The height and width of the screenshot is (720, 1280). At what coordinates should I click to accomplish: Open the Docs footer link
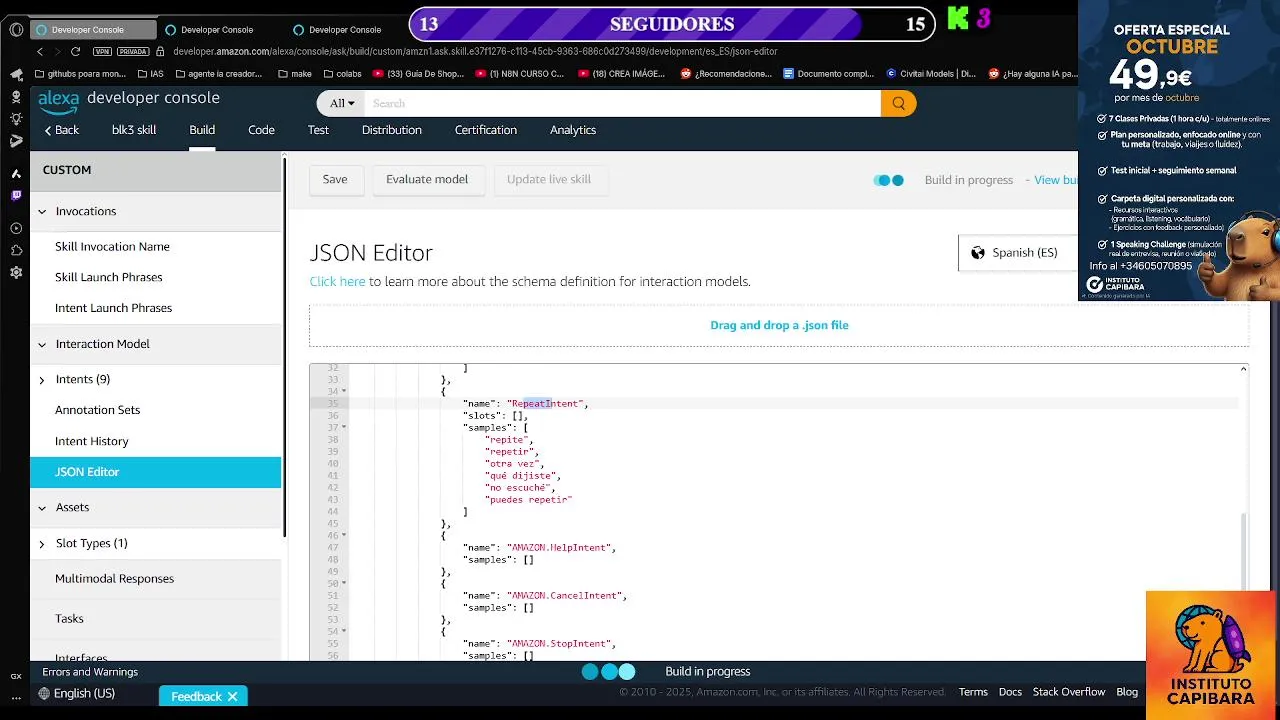click(x=1010, y=692)
